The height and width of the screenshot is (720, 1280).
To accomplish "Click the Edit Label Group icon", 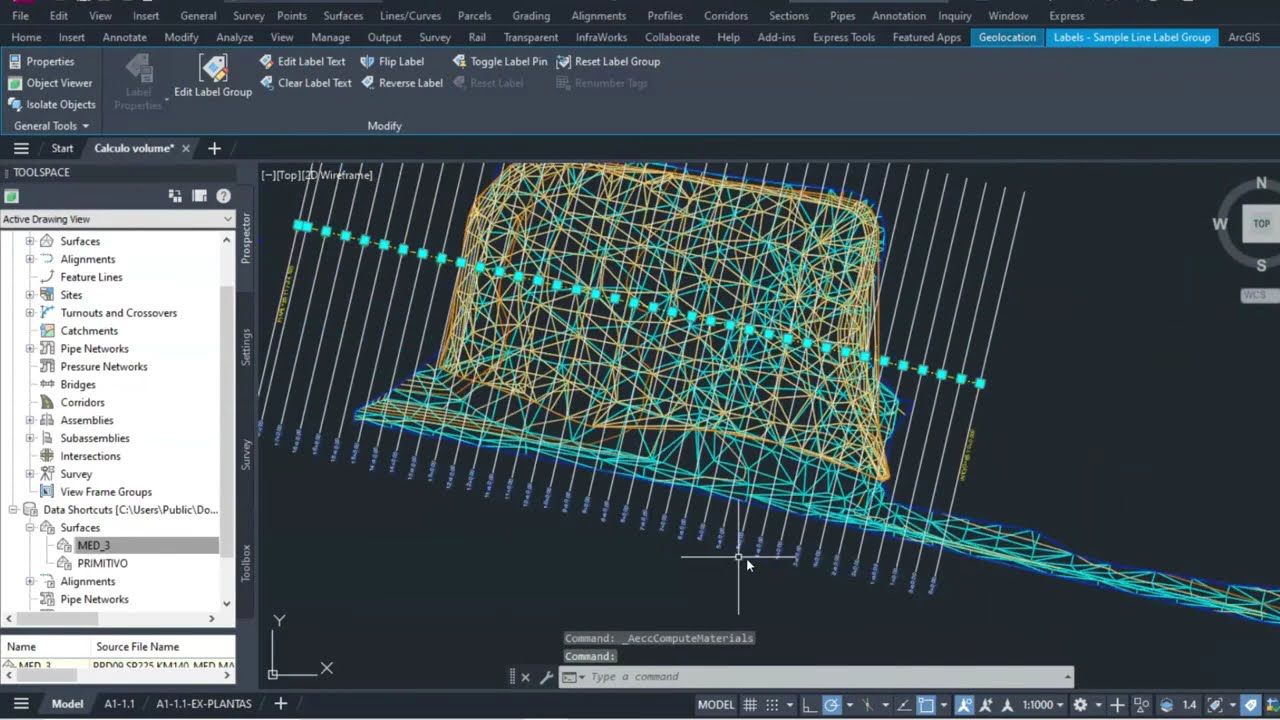I will (213, 68).
